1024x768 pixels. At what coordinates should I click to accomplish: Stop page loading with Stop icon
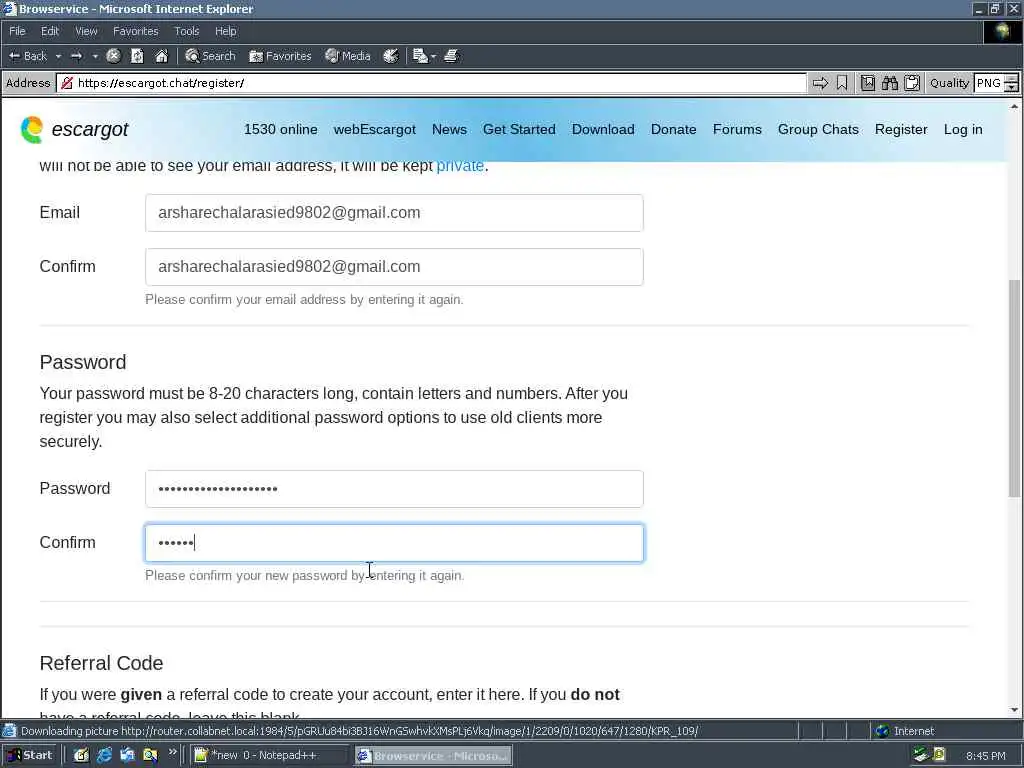(114, 56)
